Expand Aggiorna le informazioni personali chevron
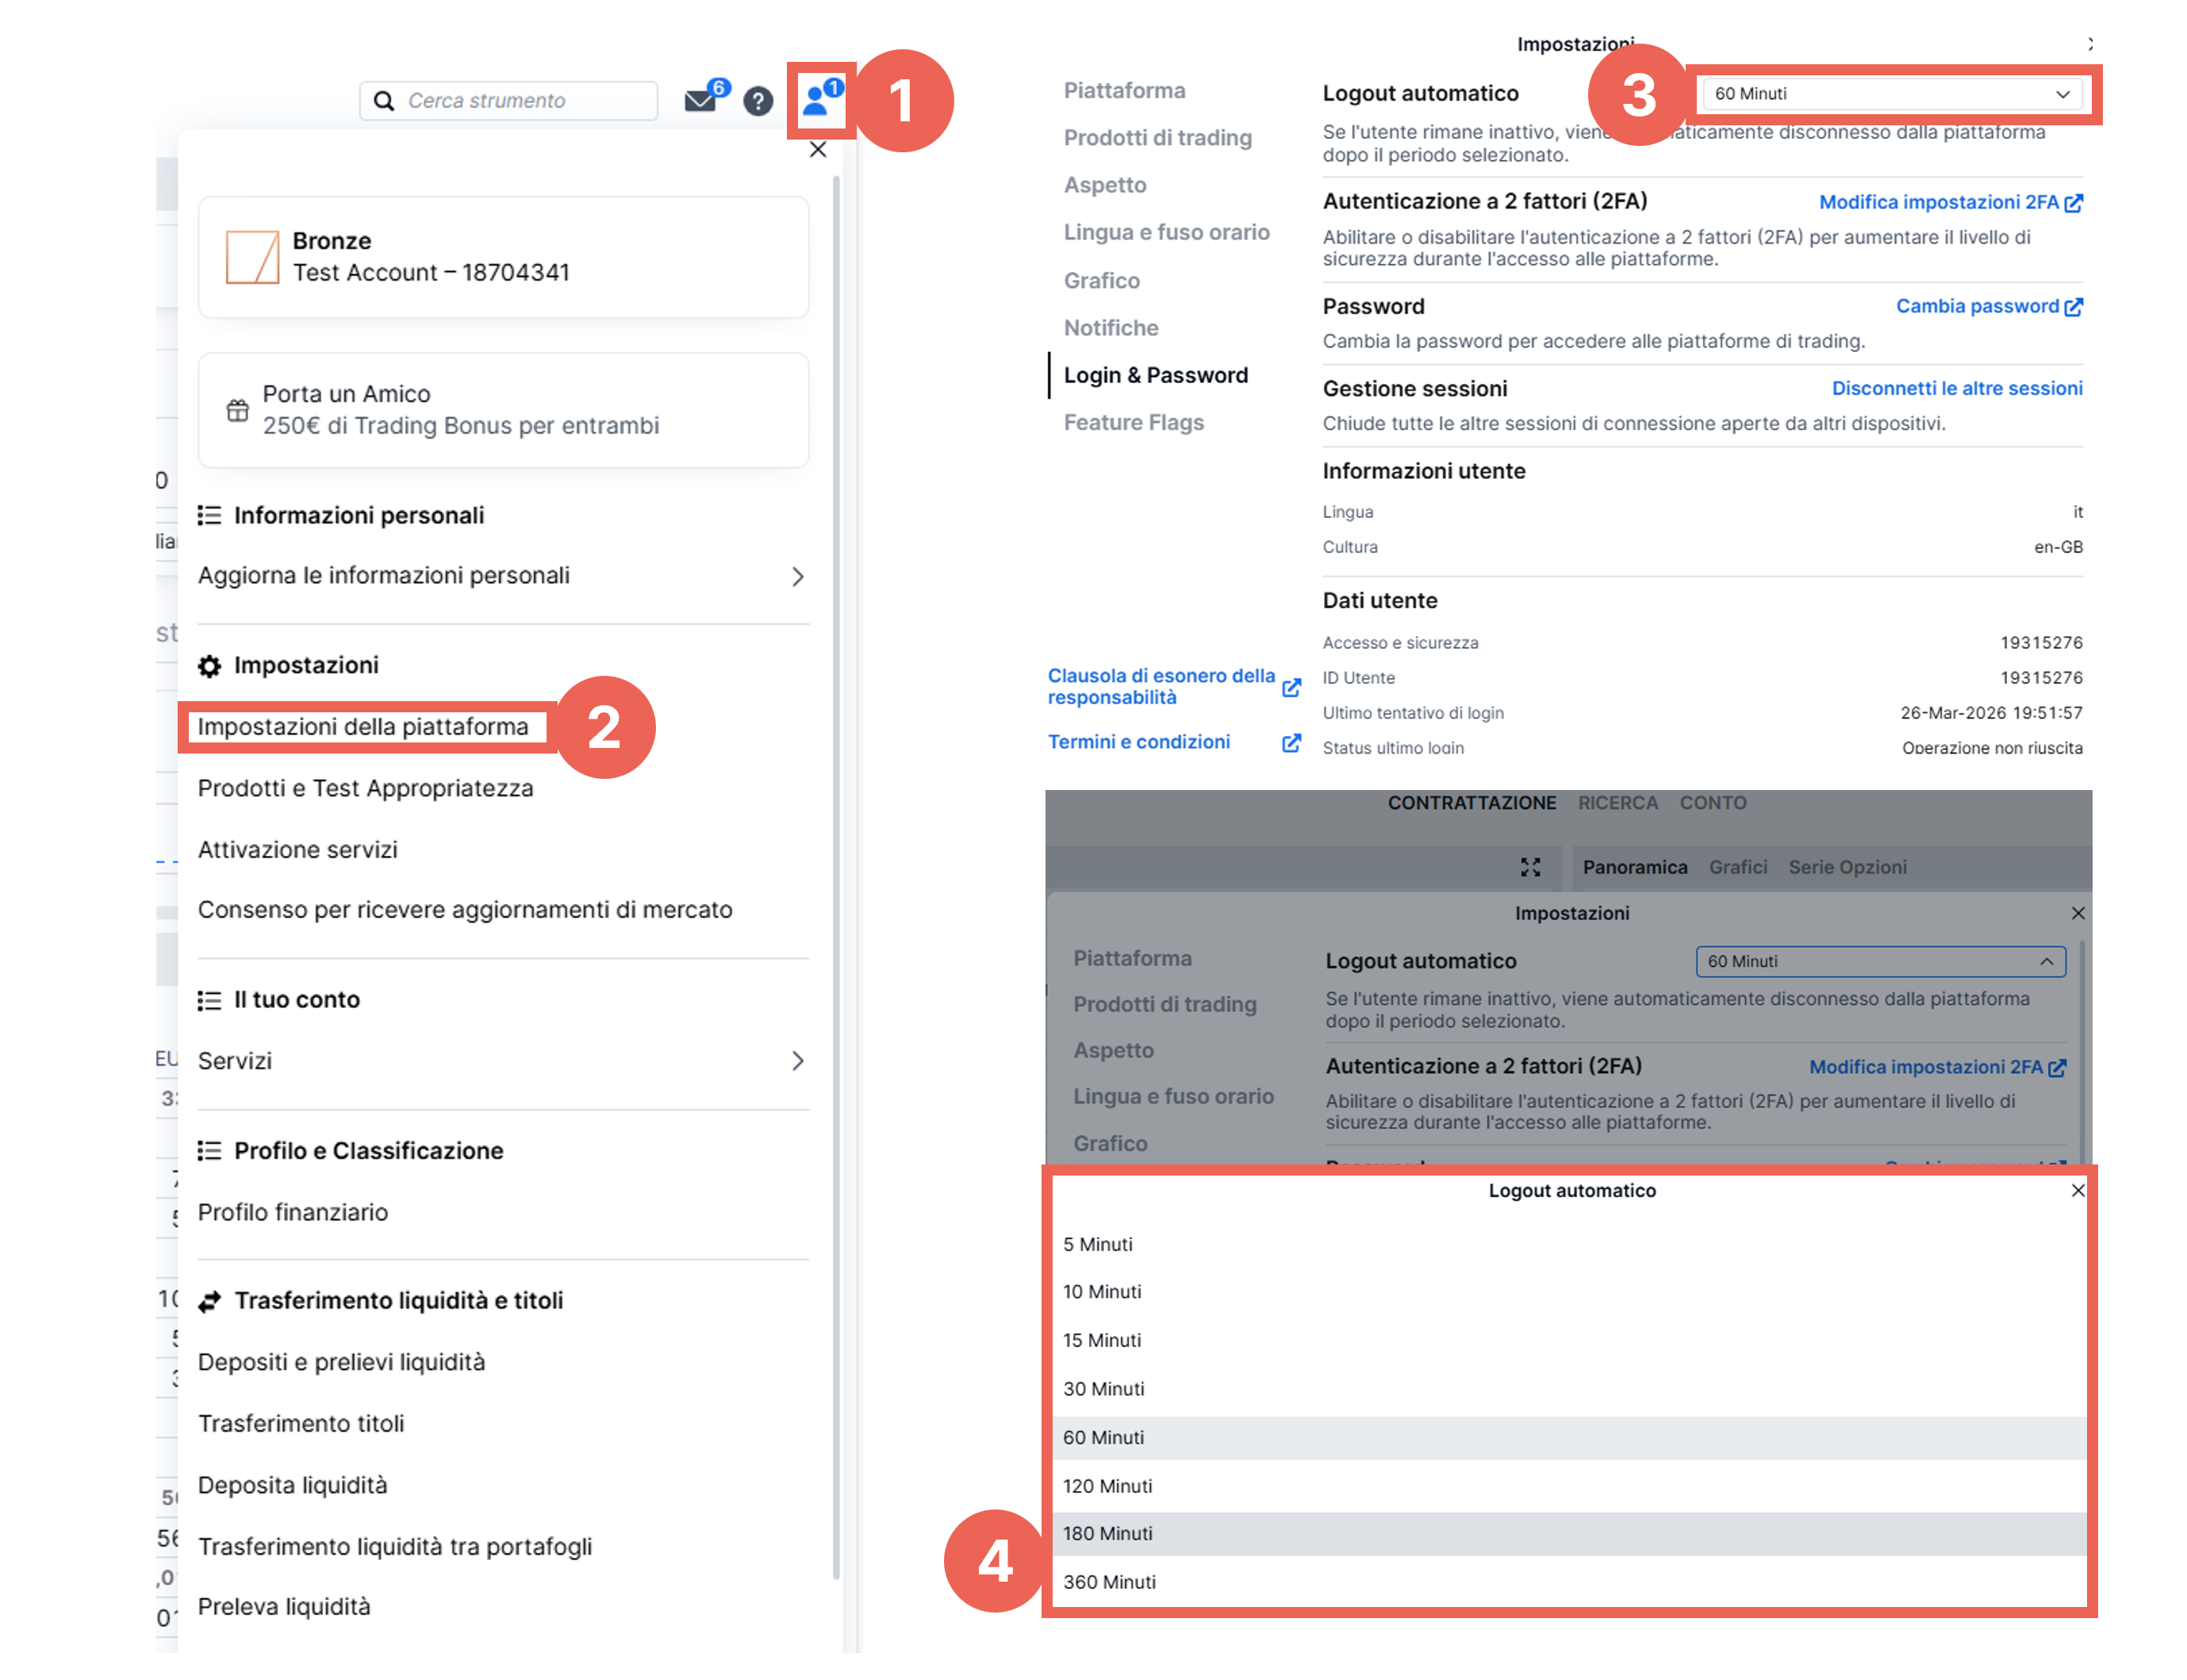Viewport: 2187px width, 1680px height. 797,576
